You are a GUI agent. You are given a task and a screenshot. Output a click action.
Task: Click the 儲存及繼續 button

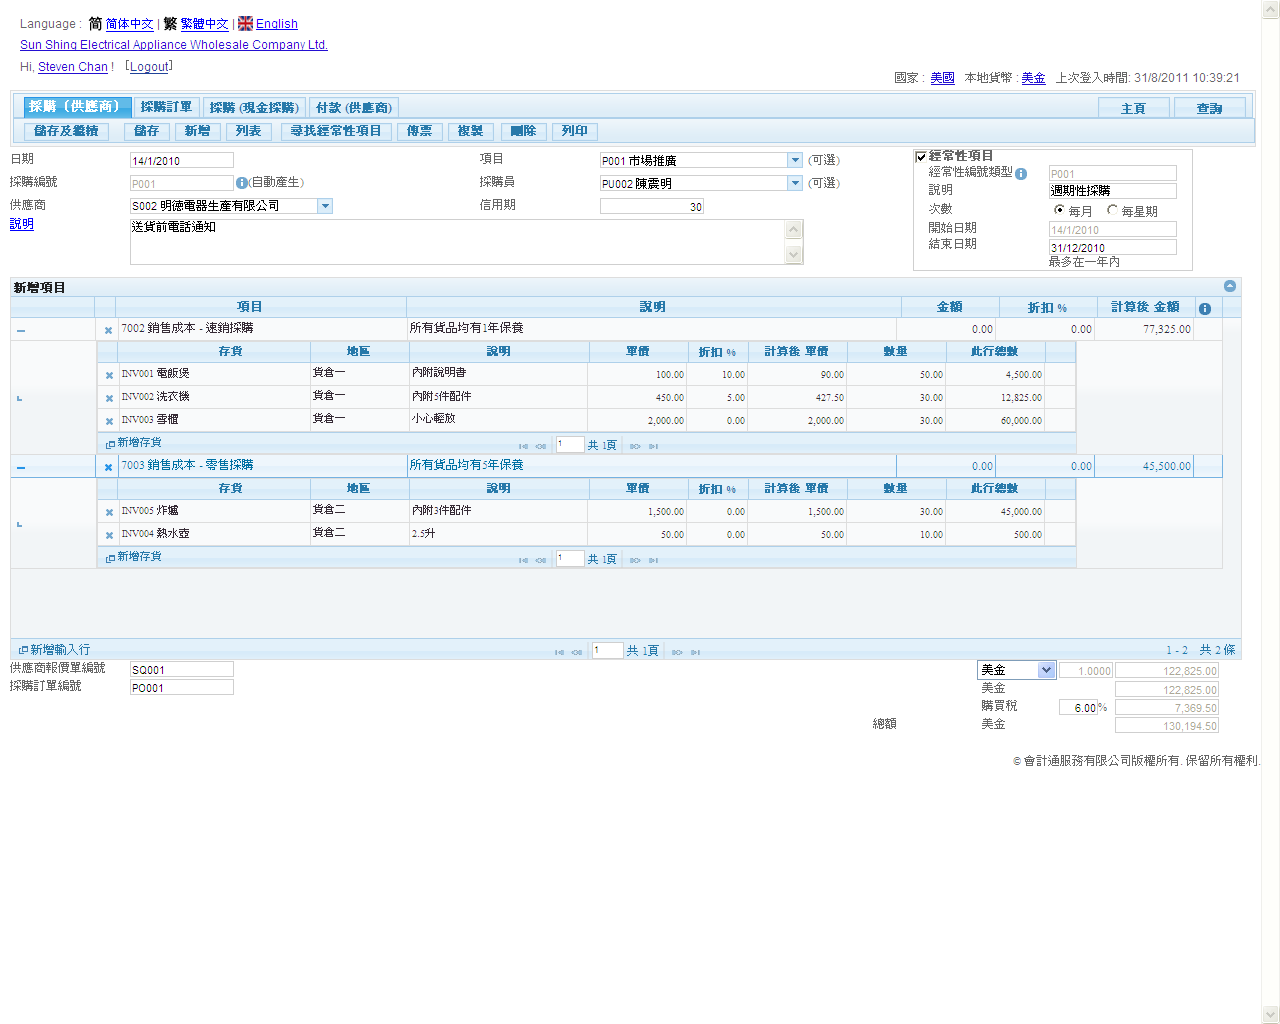pyautogui.click(x=66, y=131)
